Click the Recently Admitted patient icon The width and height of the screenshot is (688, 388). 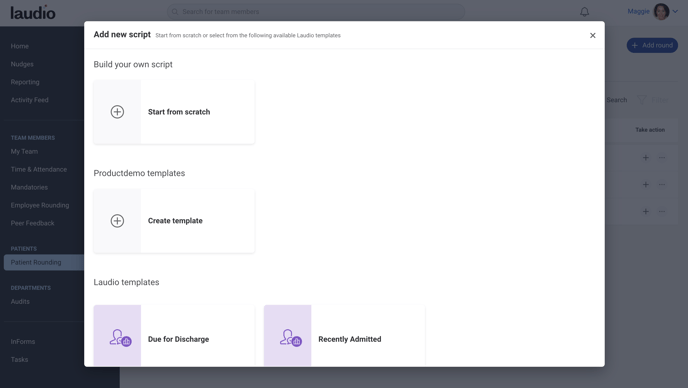coord(290,338)
